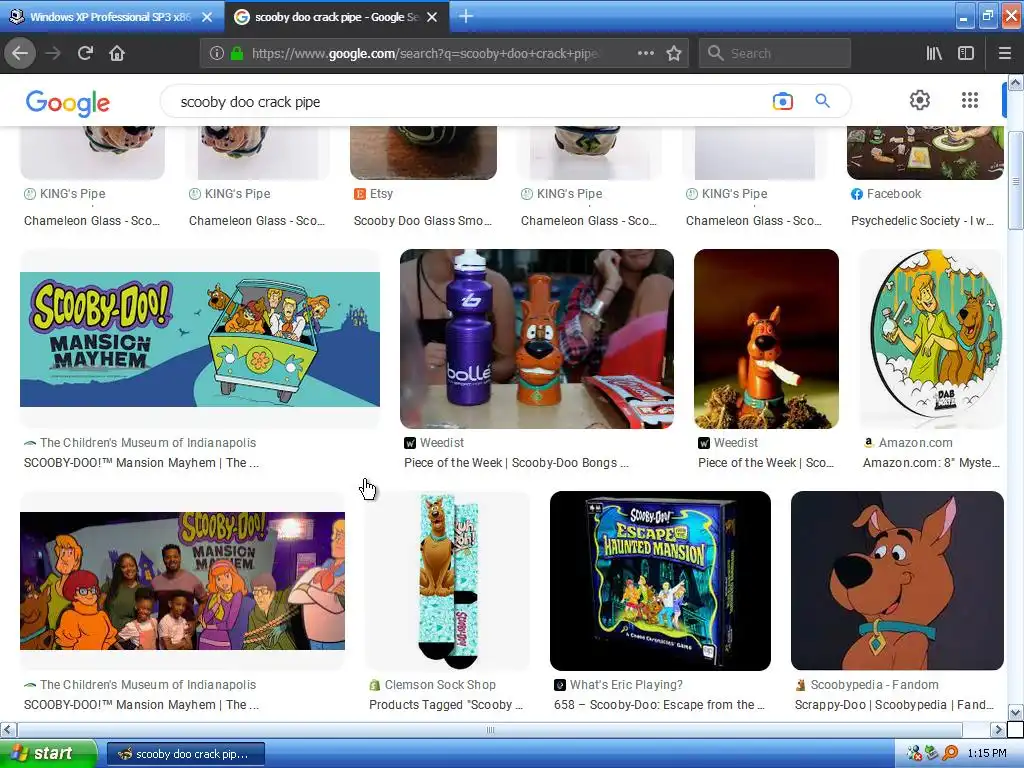1024x768 pixels.
Task: Switch to Windows XP Professional SP3 tab
Action: pos(111,17)
